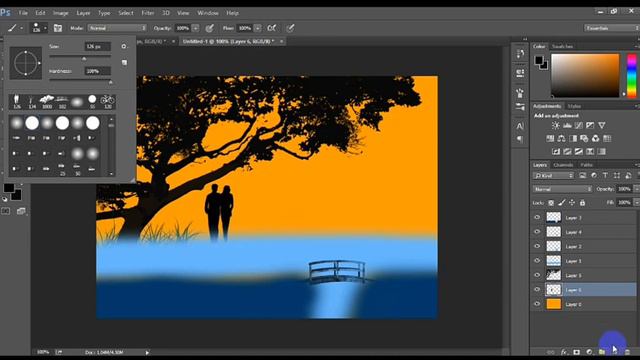The height and width of the screenshot is (360, 640).
Task: Click the layer style fx icon
Action: pos(564,352)
